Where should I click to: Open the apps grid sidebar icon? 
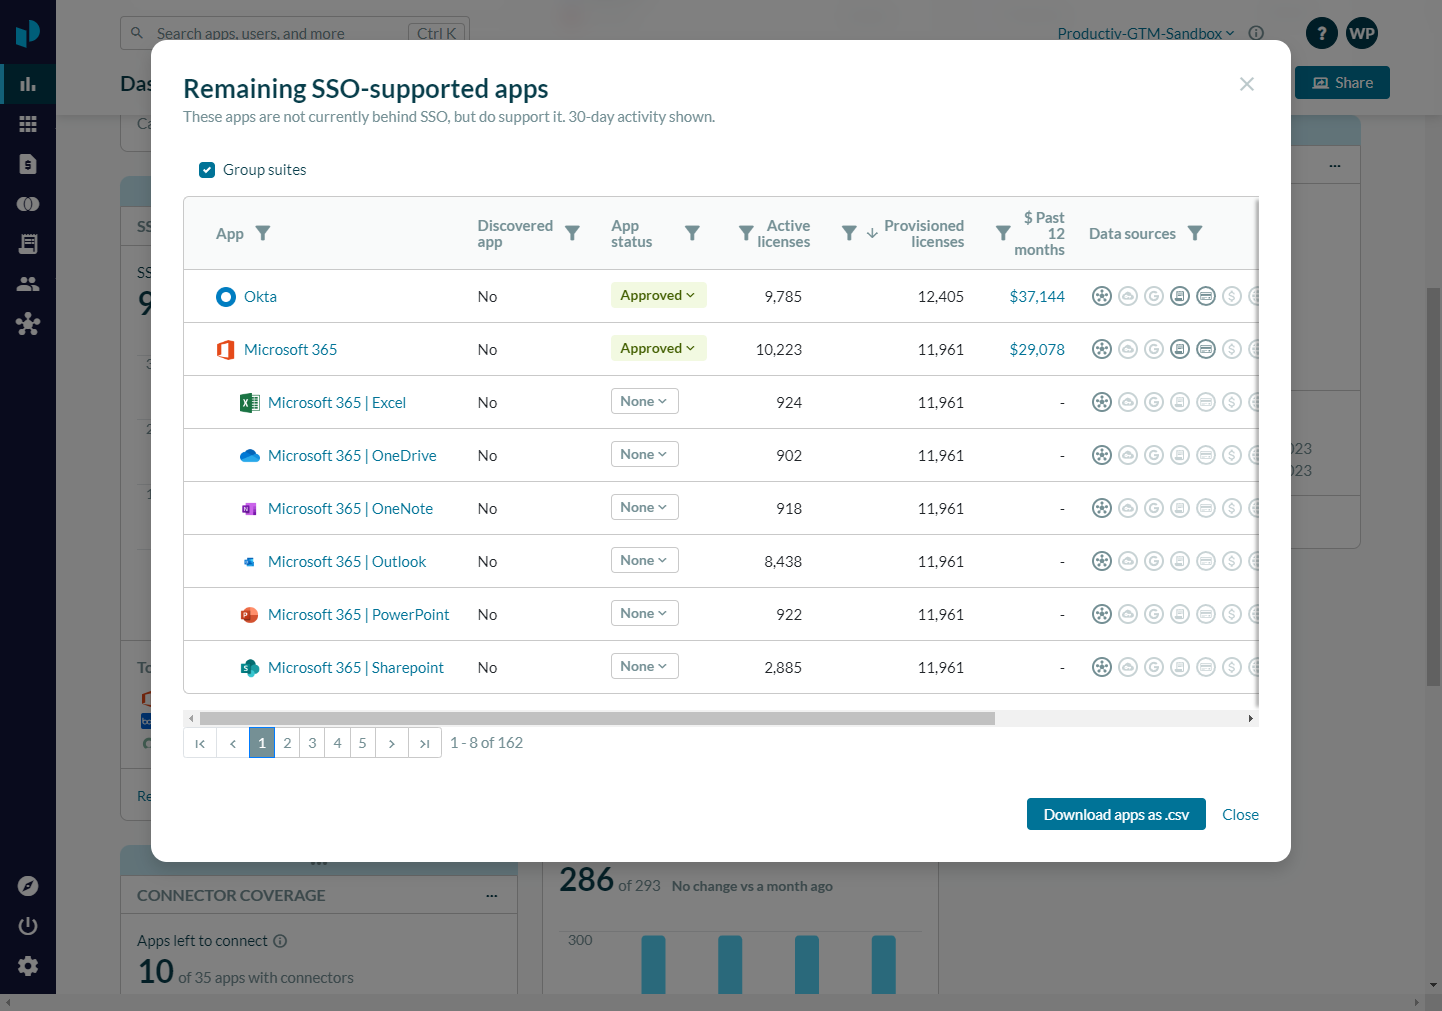click(x=28, y=124)
